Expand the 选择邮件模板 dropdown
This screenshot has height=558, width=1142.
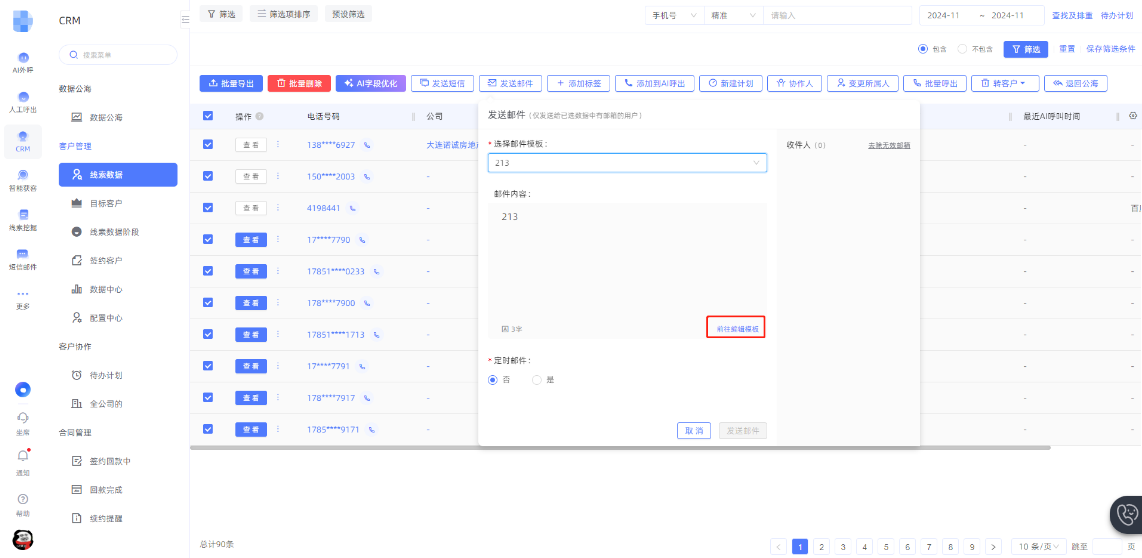(x=627, y=163)
